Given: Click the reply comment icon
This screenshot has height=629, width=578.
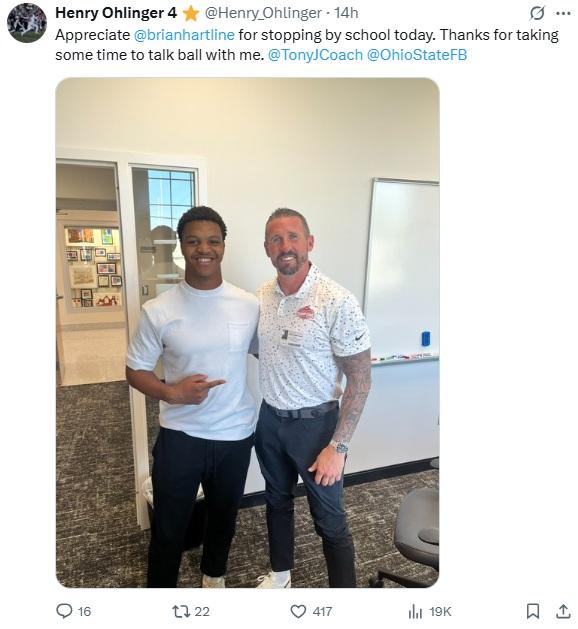Looking at the screenshot, I should 64,611.
